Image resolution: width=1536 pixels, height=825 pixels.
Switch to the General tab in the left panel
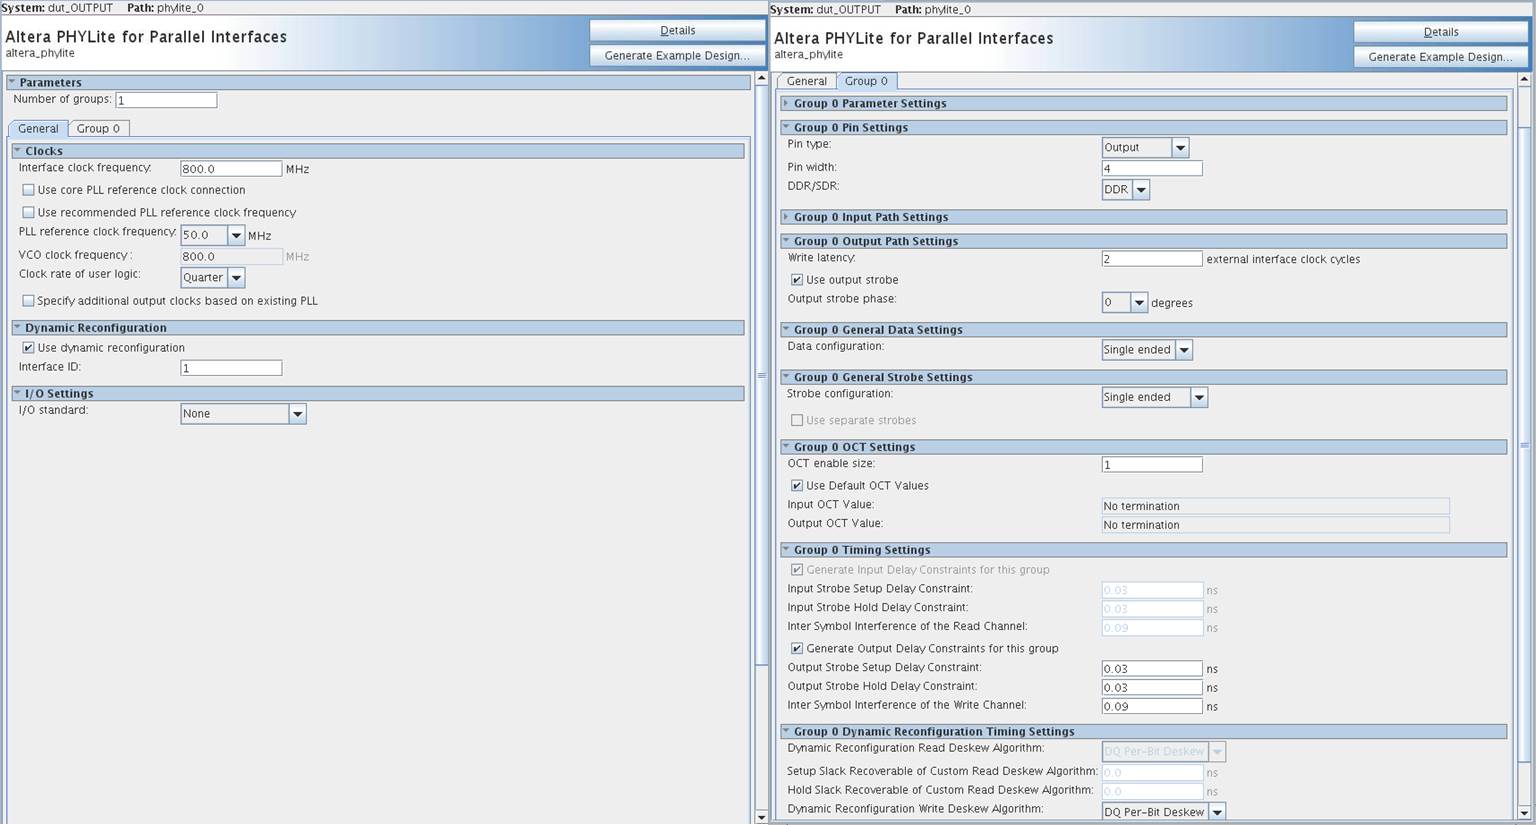click(x=38, y=128)
